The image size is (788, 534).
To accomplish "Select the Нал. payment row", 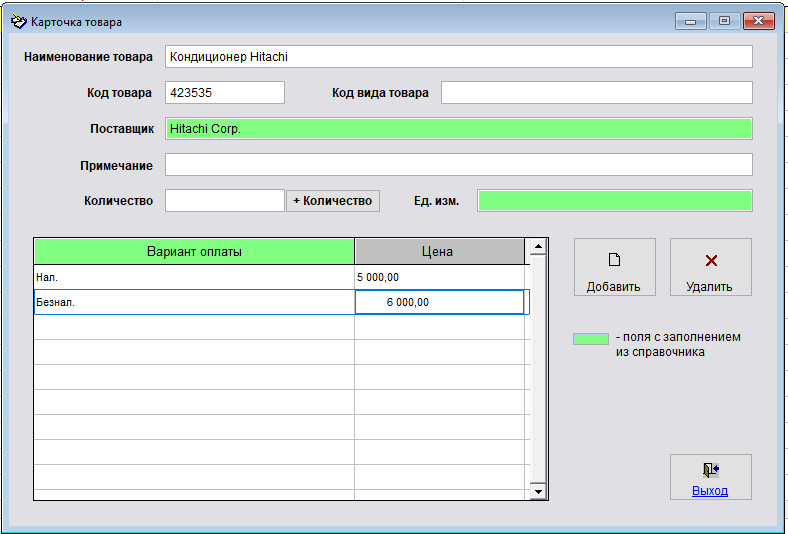I will pyautogui.click(x=194, y=277).
